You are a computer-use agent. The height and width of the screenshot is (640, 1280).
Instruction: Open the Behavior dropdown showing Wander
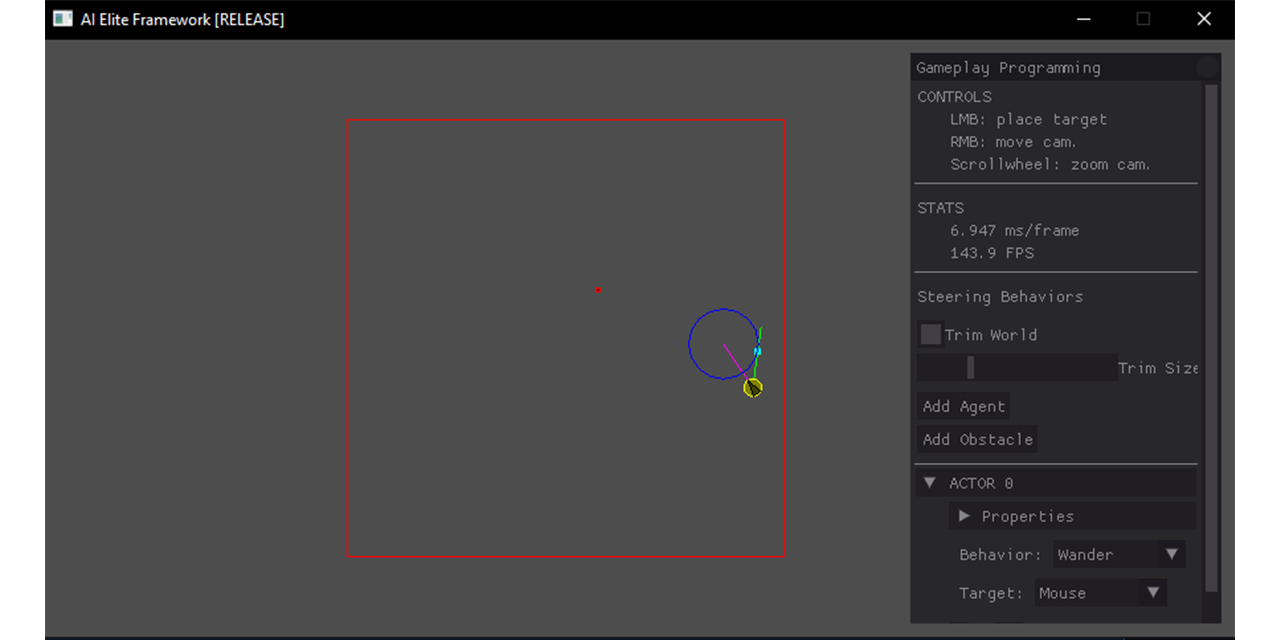[1118, 554]
